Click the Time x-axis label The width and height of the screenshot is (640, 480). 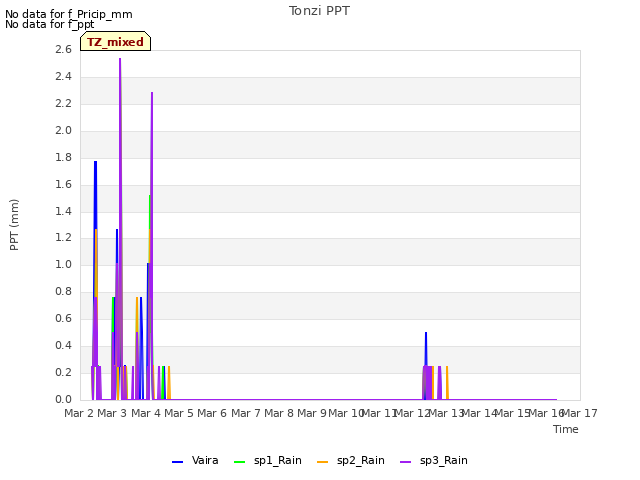point(566,429)
